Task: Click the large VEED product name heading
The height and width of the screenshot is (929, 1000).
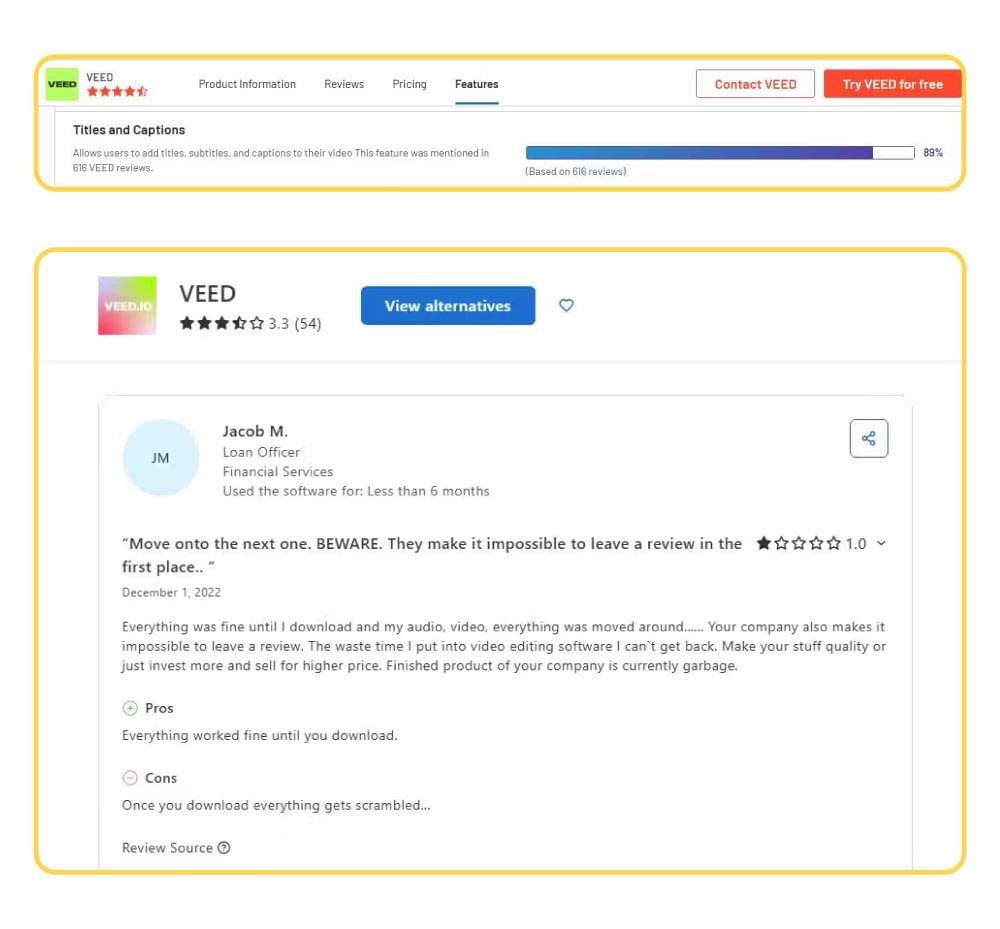Action: [207, 293]
